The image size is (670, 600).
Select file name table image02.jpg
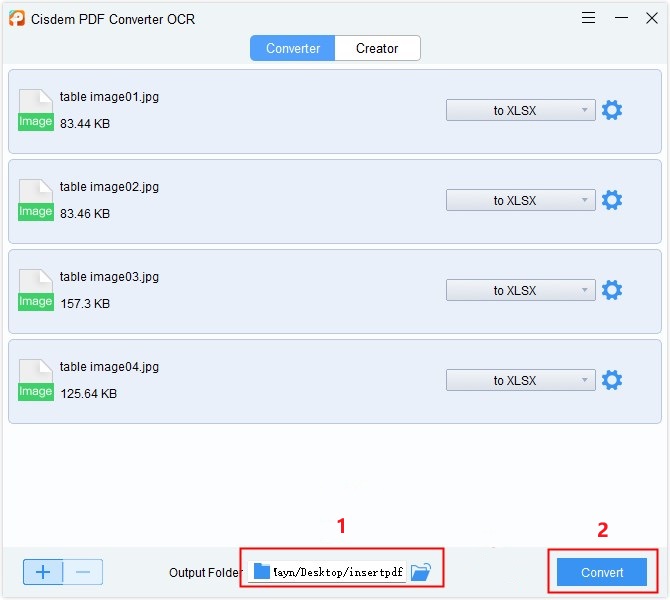pyautogui.click(x=109, y=187)
